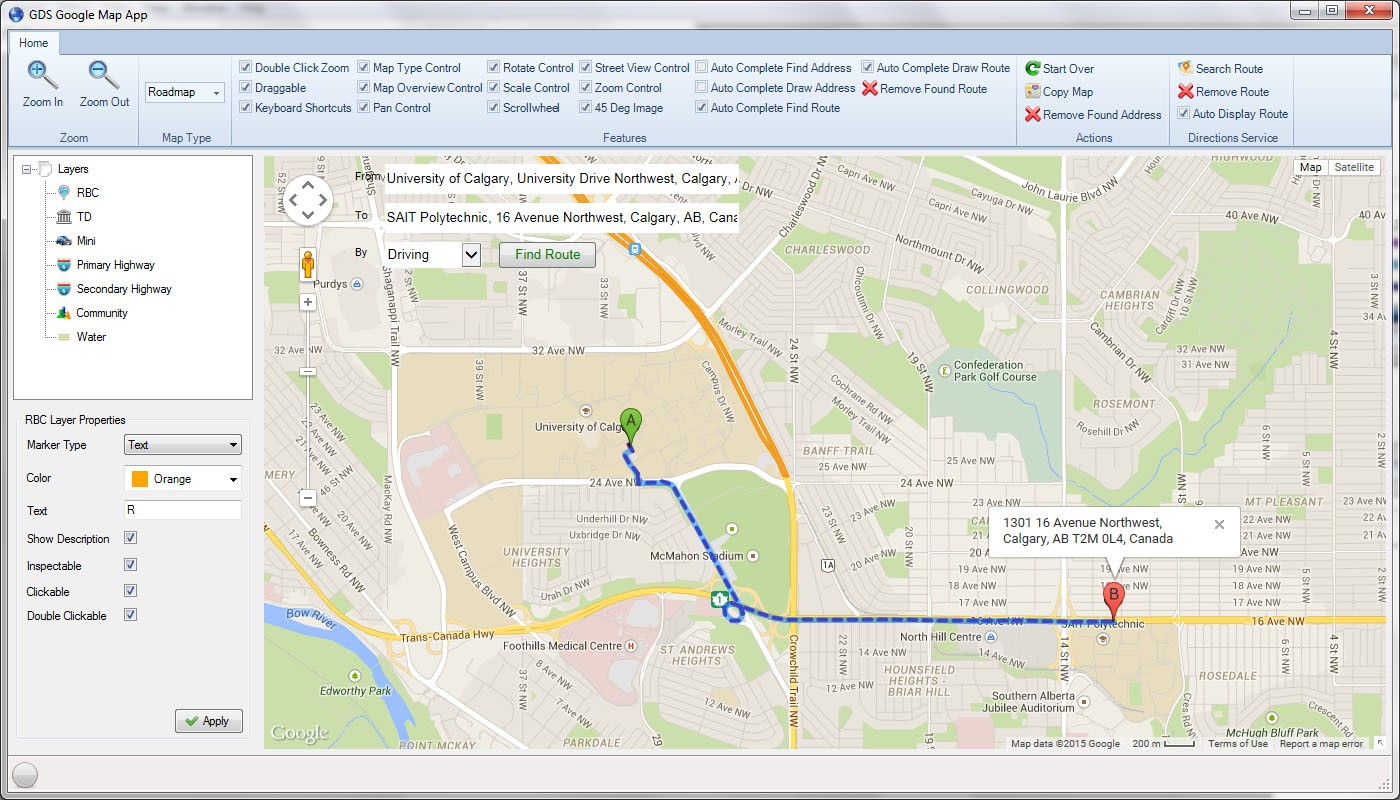1400x800 pixels.
Task: Click the Start Over green arrow icon
Action: coord(1033,69)
